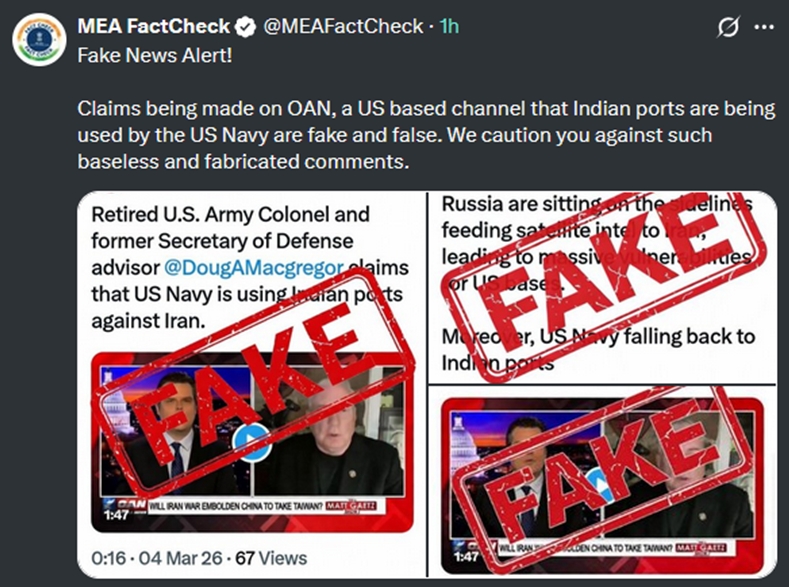Play the bottom-right video clip
This screenshot has height=587, width=789.
point(602,481)
